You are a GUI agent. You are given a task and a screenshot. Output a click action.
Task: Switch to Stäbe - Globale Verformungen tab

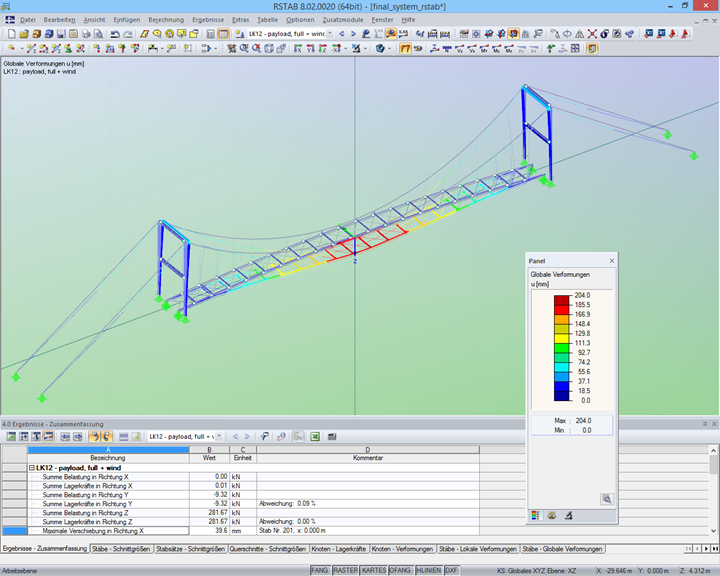[562, 549]
